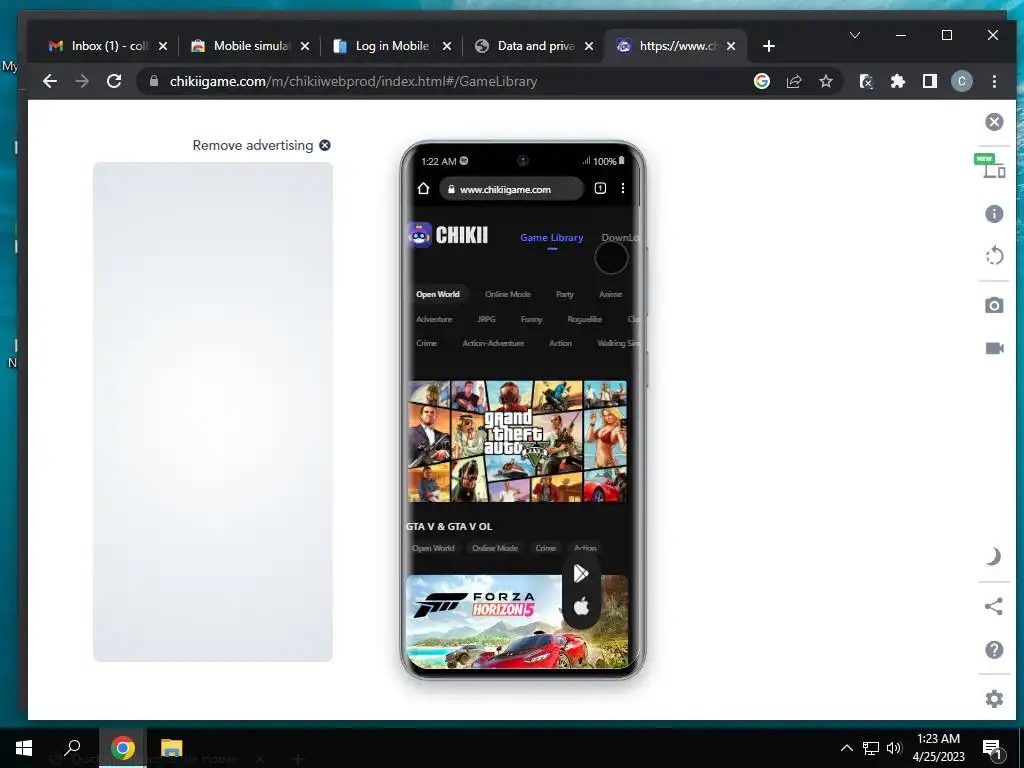This screenshot has width=1024, height=768.
Task: Show hidden system tray icons
Action: [846, 748]
